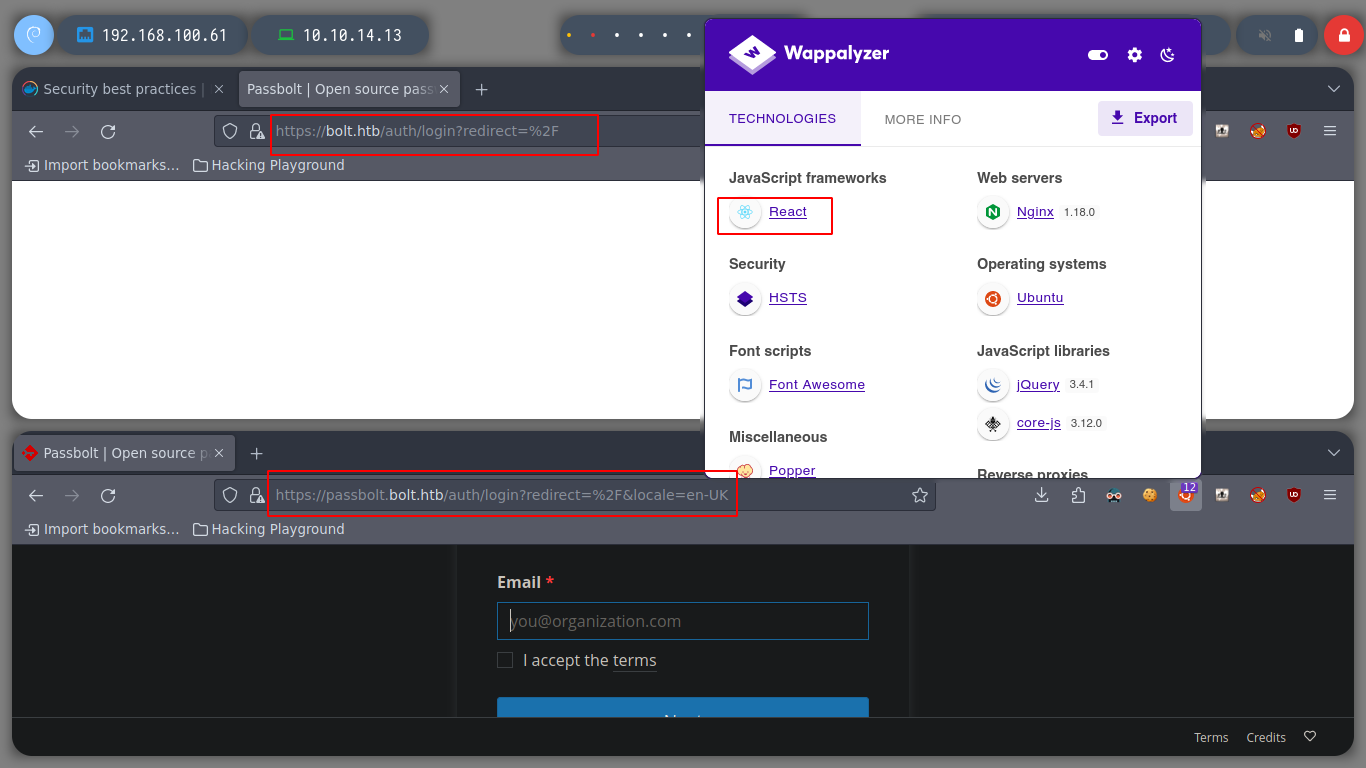Click the cookie extension icon
Viewport: 1366px width, 768px height.
pos(1150,495)
